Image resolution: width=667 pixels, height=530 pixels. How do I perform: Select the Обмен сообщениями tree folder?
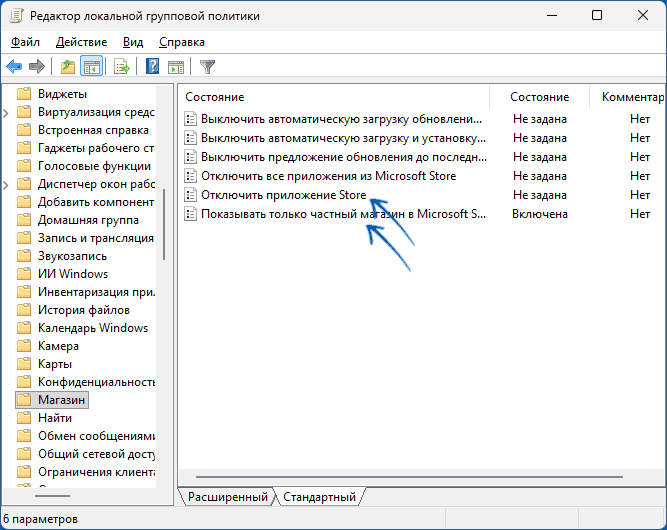(x=96, y=436)
